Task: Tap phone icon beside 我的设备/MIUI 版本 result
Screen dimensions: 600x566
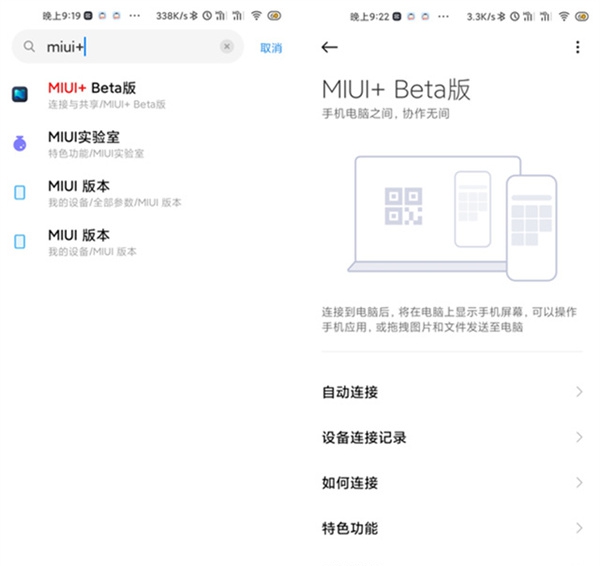Action: click(20, 241)
